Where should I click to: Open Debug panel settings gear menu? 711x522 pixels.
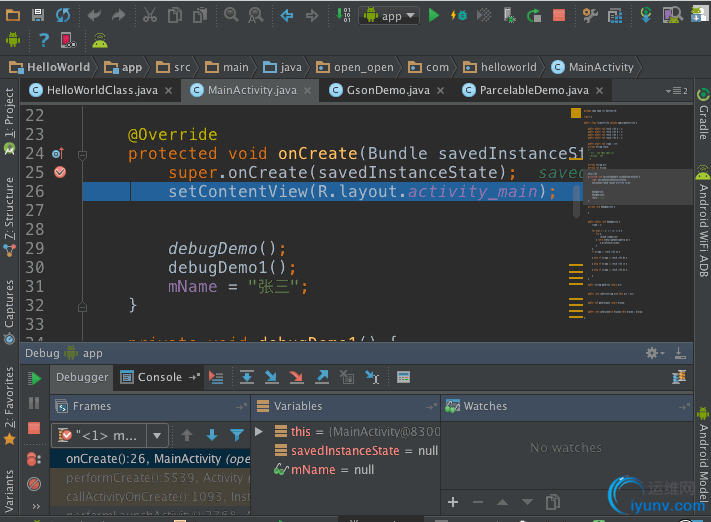pos(655,353)
